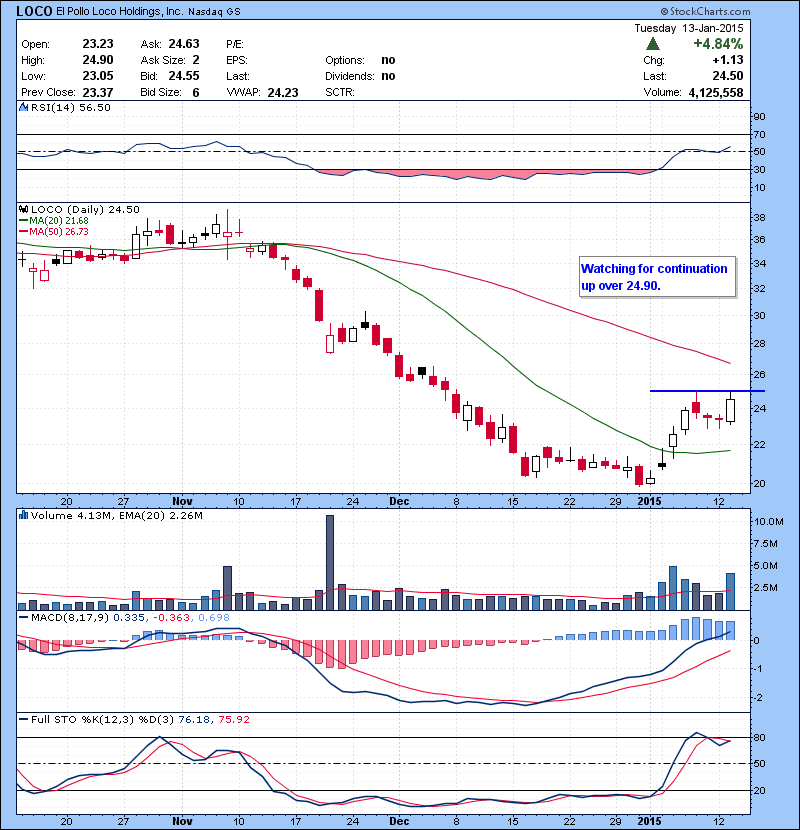
Task: Click the RSI 70 level axis label
Action: tap(760, 134)
